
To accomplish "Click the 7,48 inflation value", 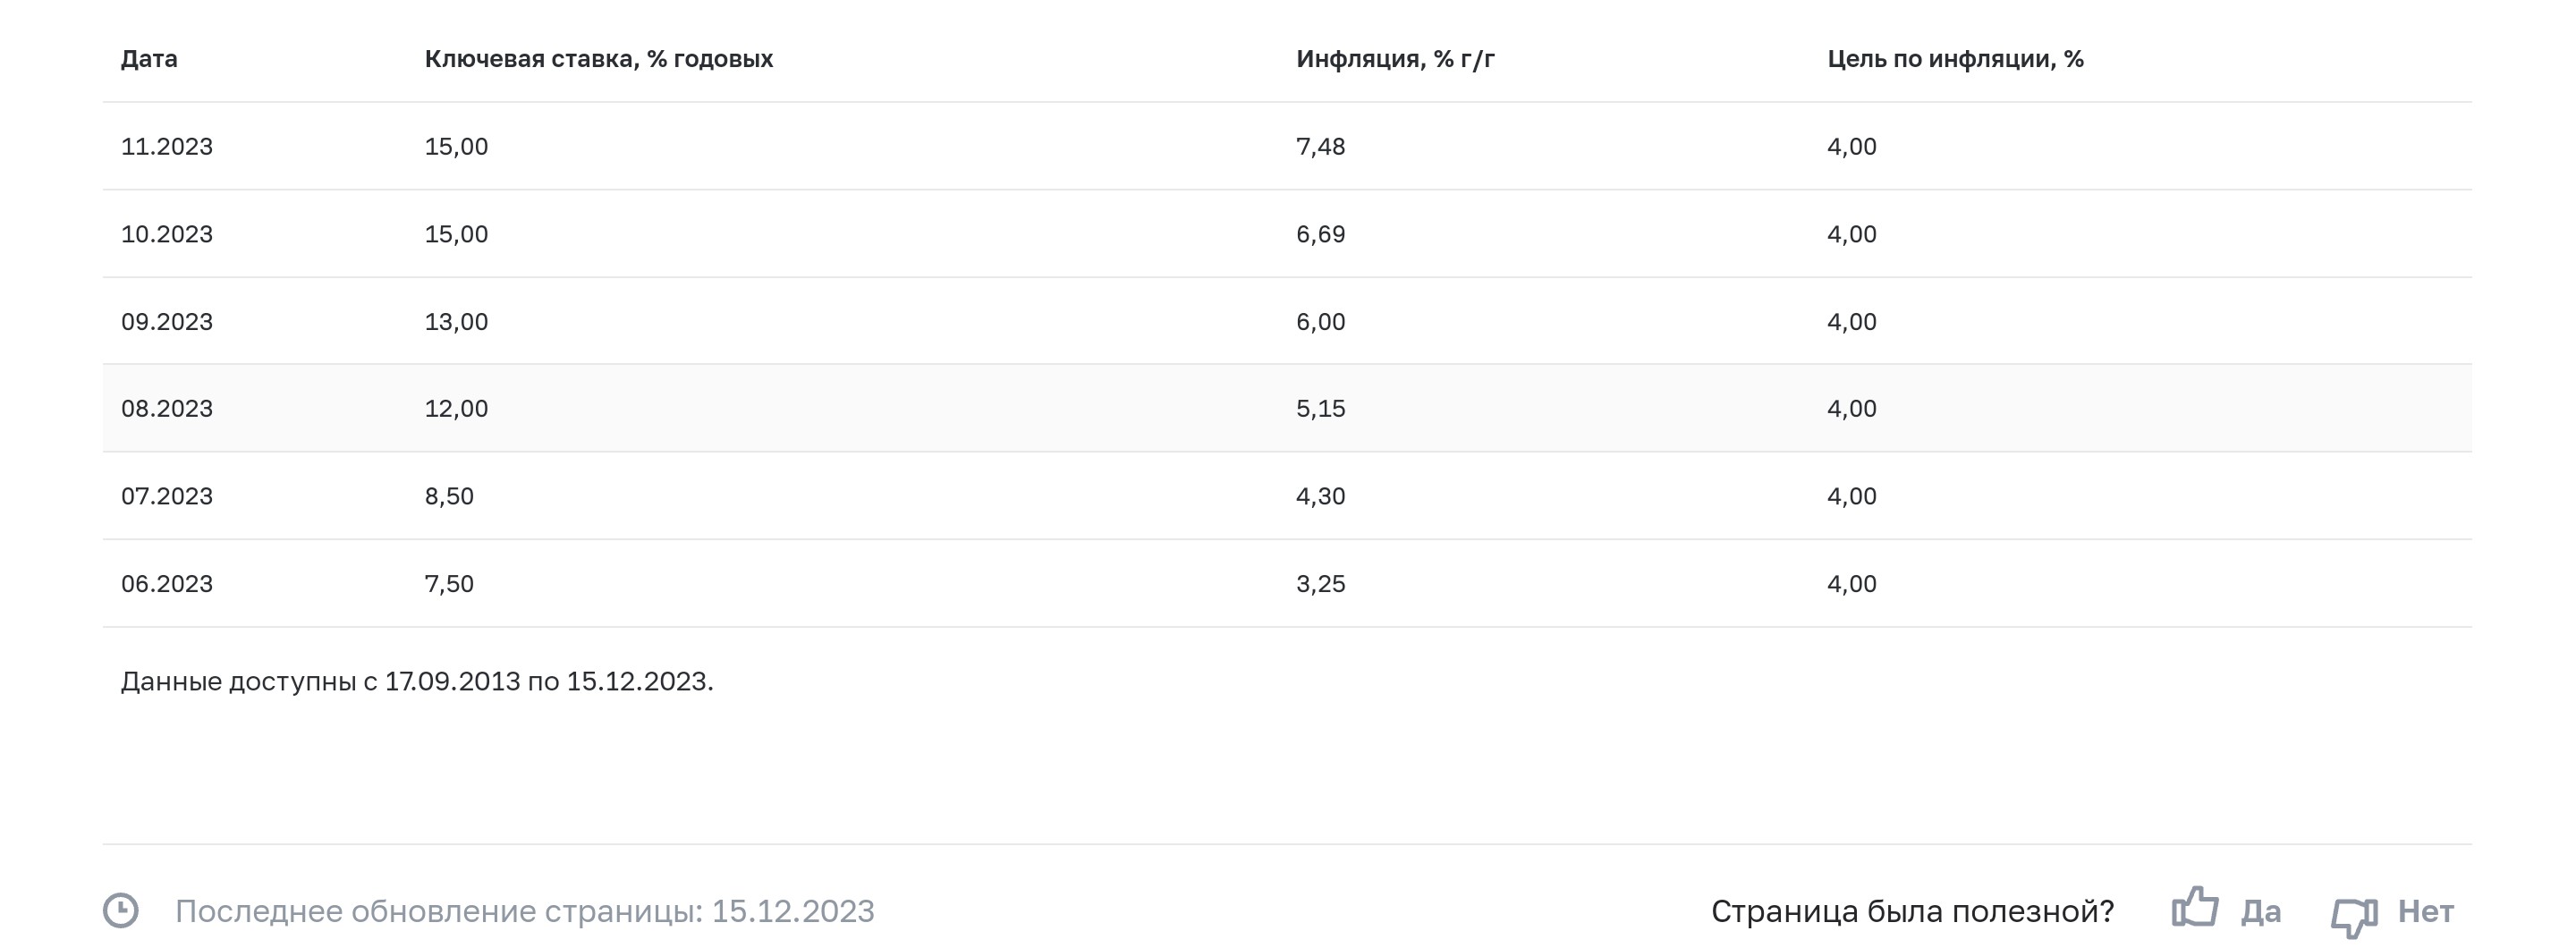I will click(1320, 147).
